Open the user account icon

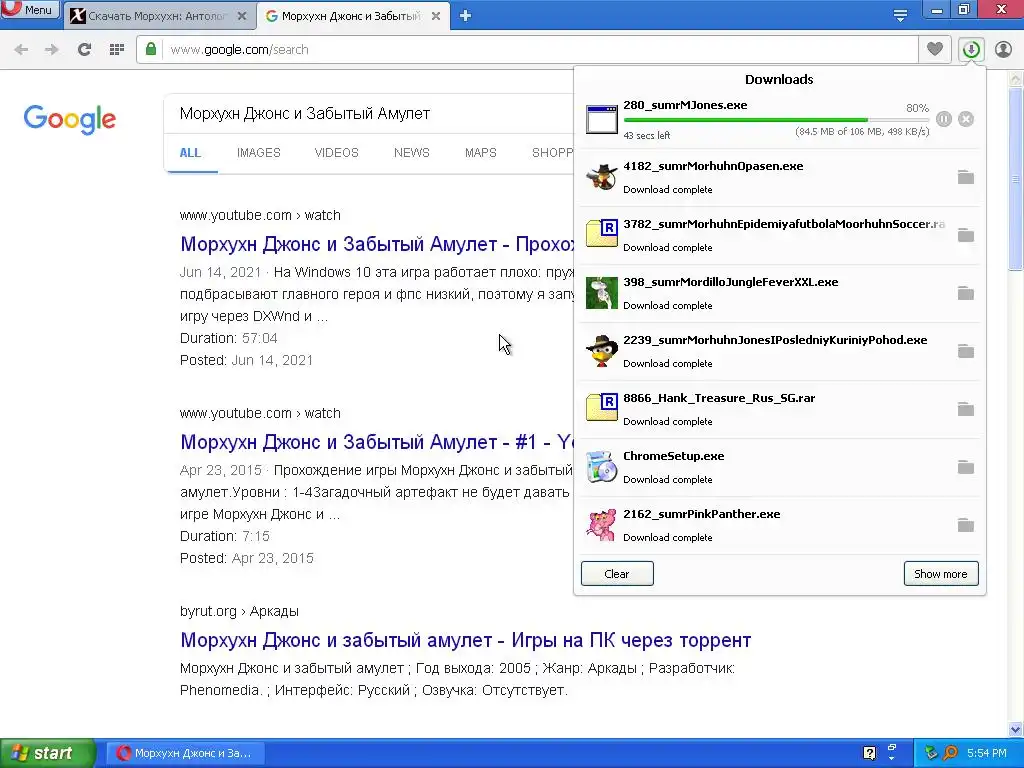[x=1003, y=50]
